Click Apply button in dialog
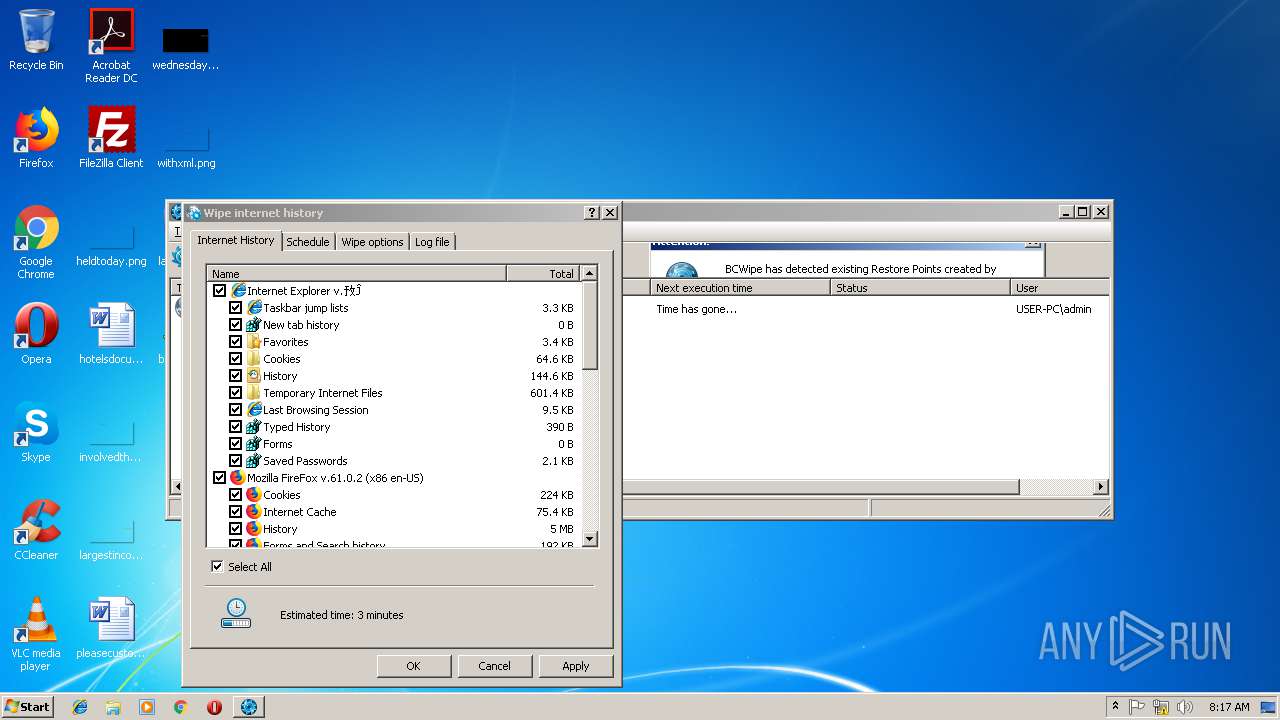The image size is (1280, 720). 576,666
